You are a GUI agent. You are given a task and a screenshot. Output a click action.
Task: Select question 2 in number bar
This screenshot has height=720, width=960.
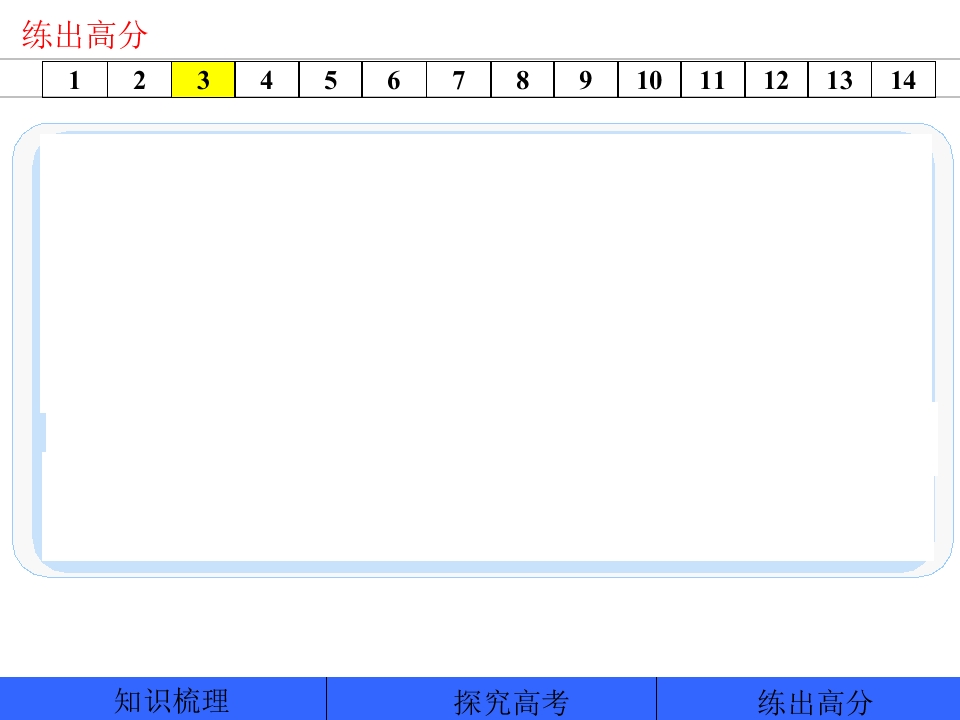(x=140, y=80)
